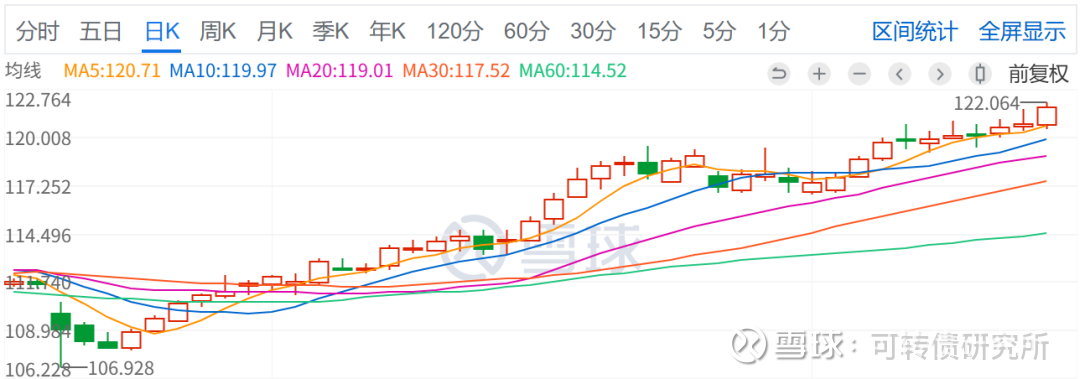
Task: Zoom in chart with plus icon
Action: tap(818, 73)
